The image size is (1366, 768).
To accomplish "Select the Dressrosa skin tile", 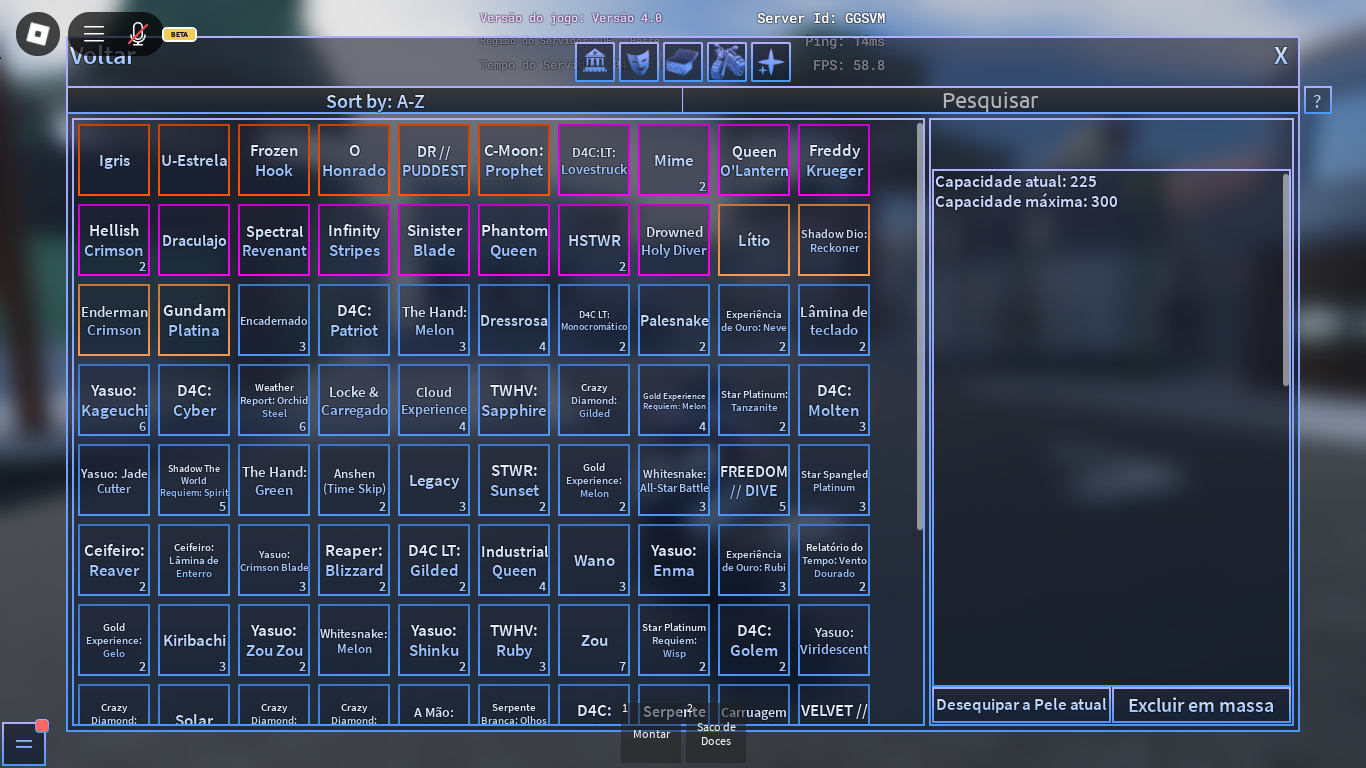I will coord(514,320).
